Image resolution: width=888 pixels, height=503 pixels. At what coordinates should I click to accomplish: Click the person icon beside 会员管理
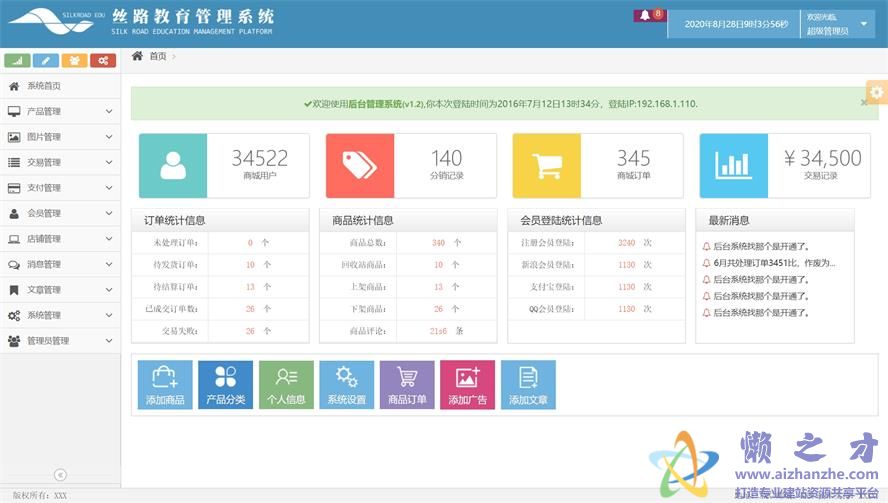14,214
